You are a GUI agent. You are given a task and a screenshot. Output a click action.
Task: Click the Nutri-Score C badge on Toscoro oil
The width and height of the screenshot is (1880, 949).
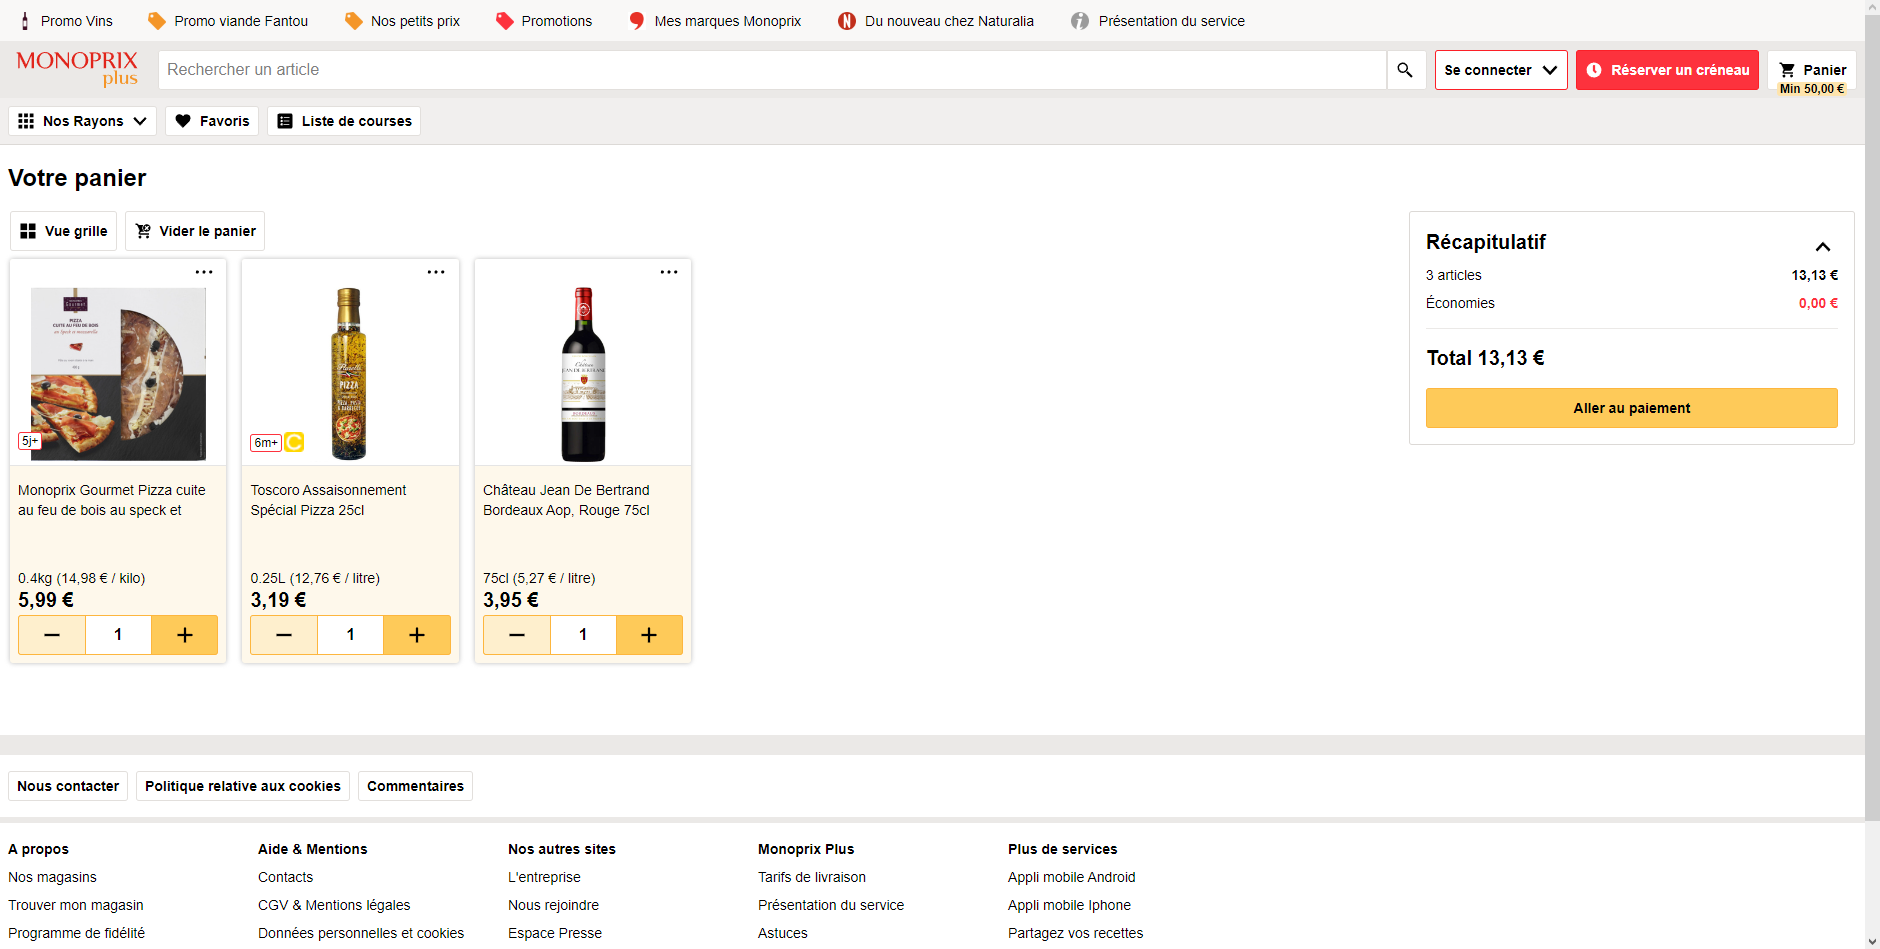coord(294,442)
